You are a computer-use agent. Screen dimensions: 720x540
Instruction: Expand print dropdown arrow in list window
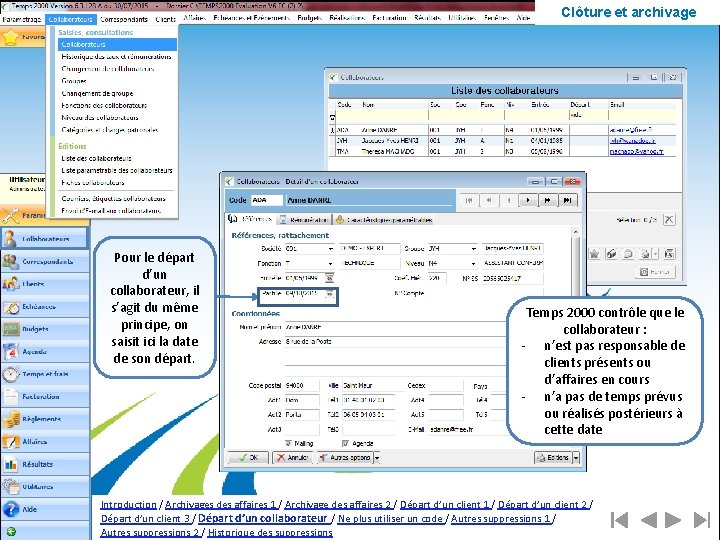click(655, 254)
